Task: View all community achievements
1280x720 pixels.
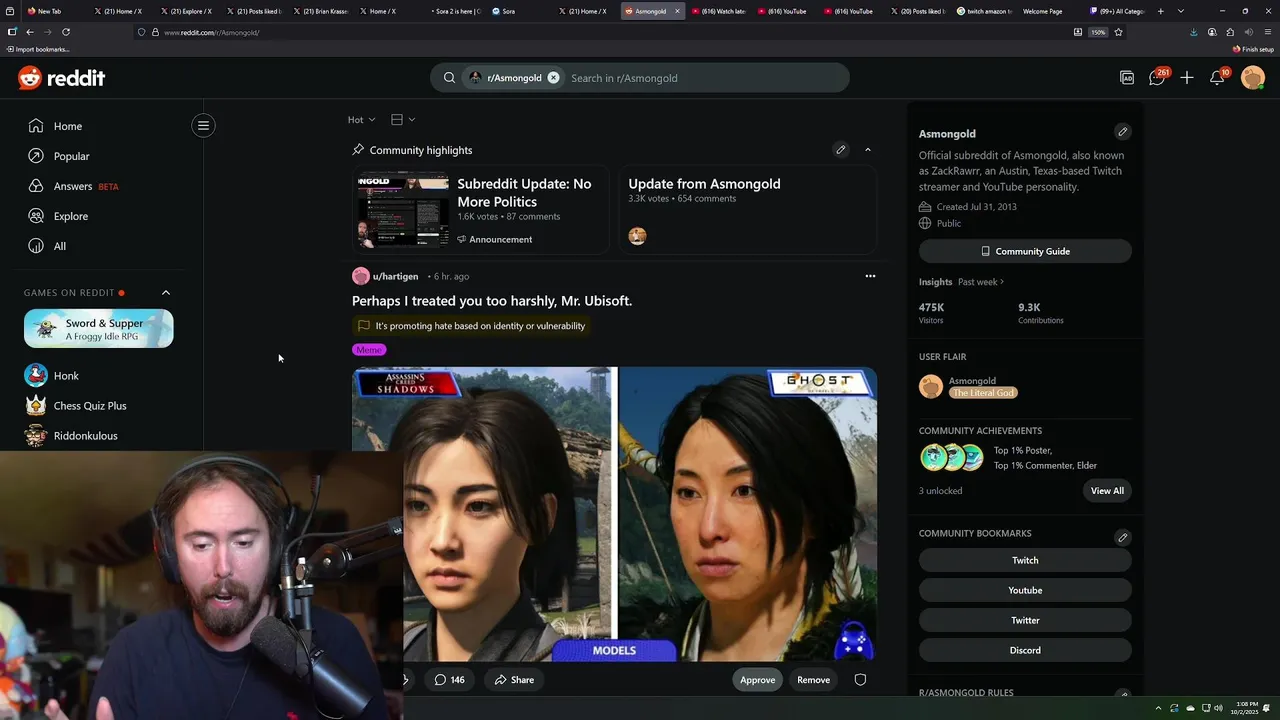Action: point(1107,491)
